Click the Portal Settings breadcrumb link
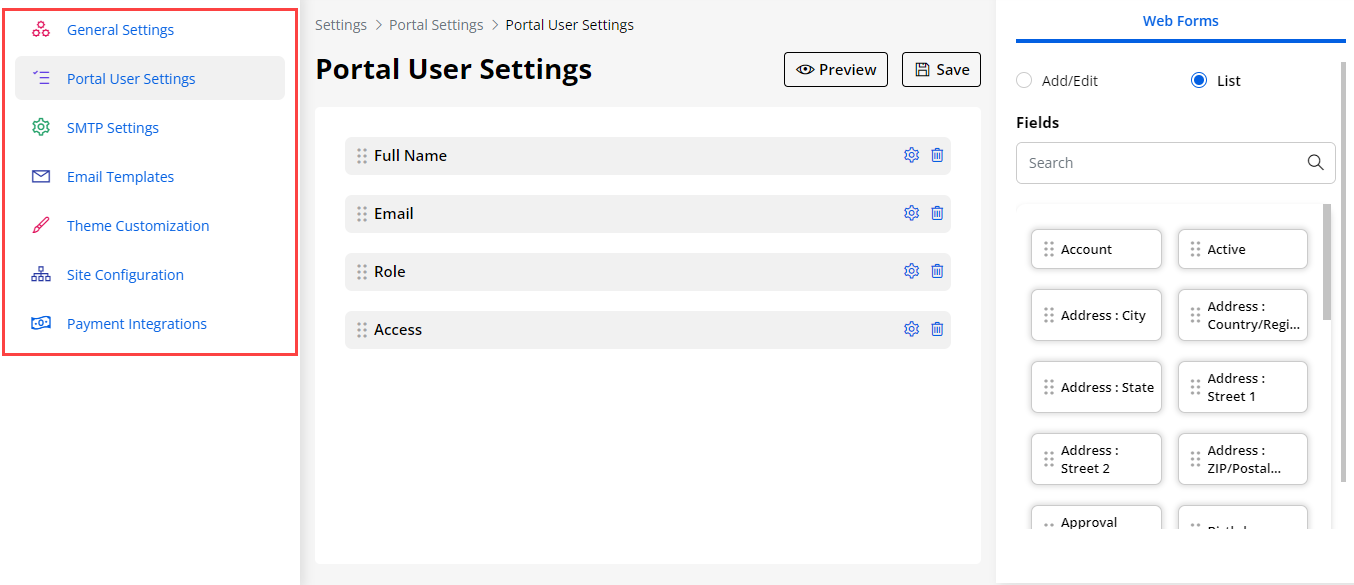The image size is (1354, 585). pos(436,25)
